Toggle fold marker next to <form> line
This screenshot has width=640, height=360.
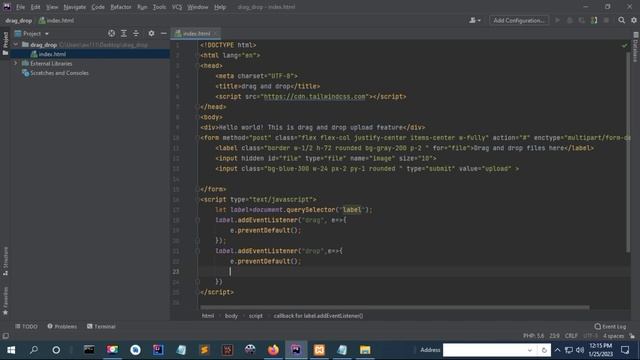[x=198, y=138]
